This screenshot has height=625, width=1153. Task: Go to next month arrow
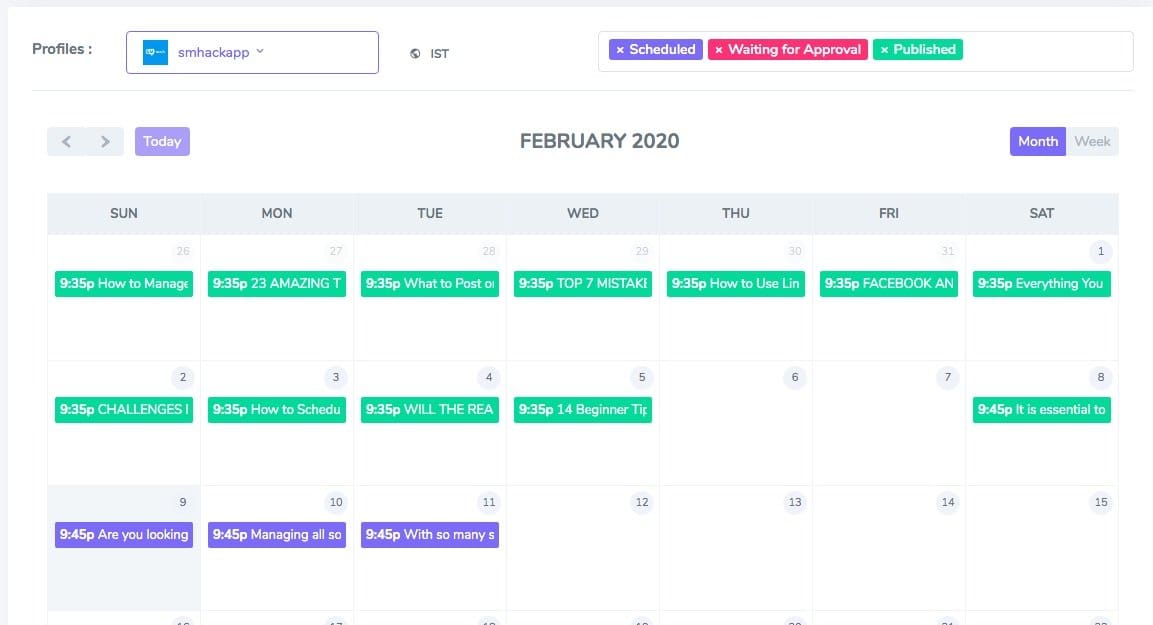coord(105,142)
